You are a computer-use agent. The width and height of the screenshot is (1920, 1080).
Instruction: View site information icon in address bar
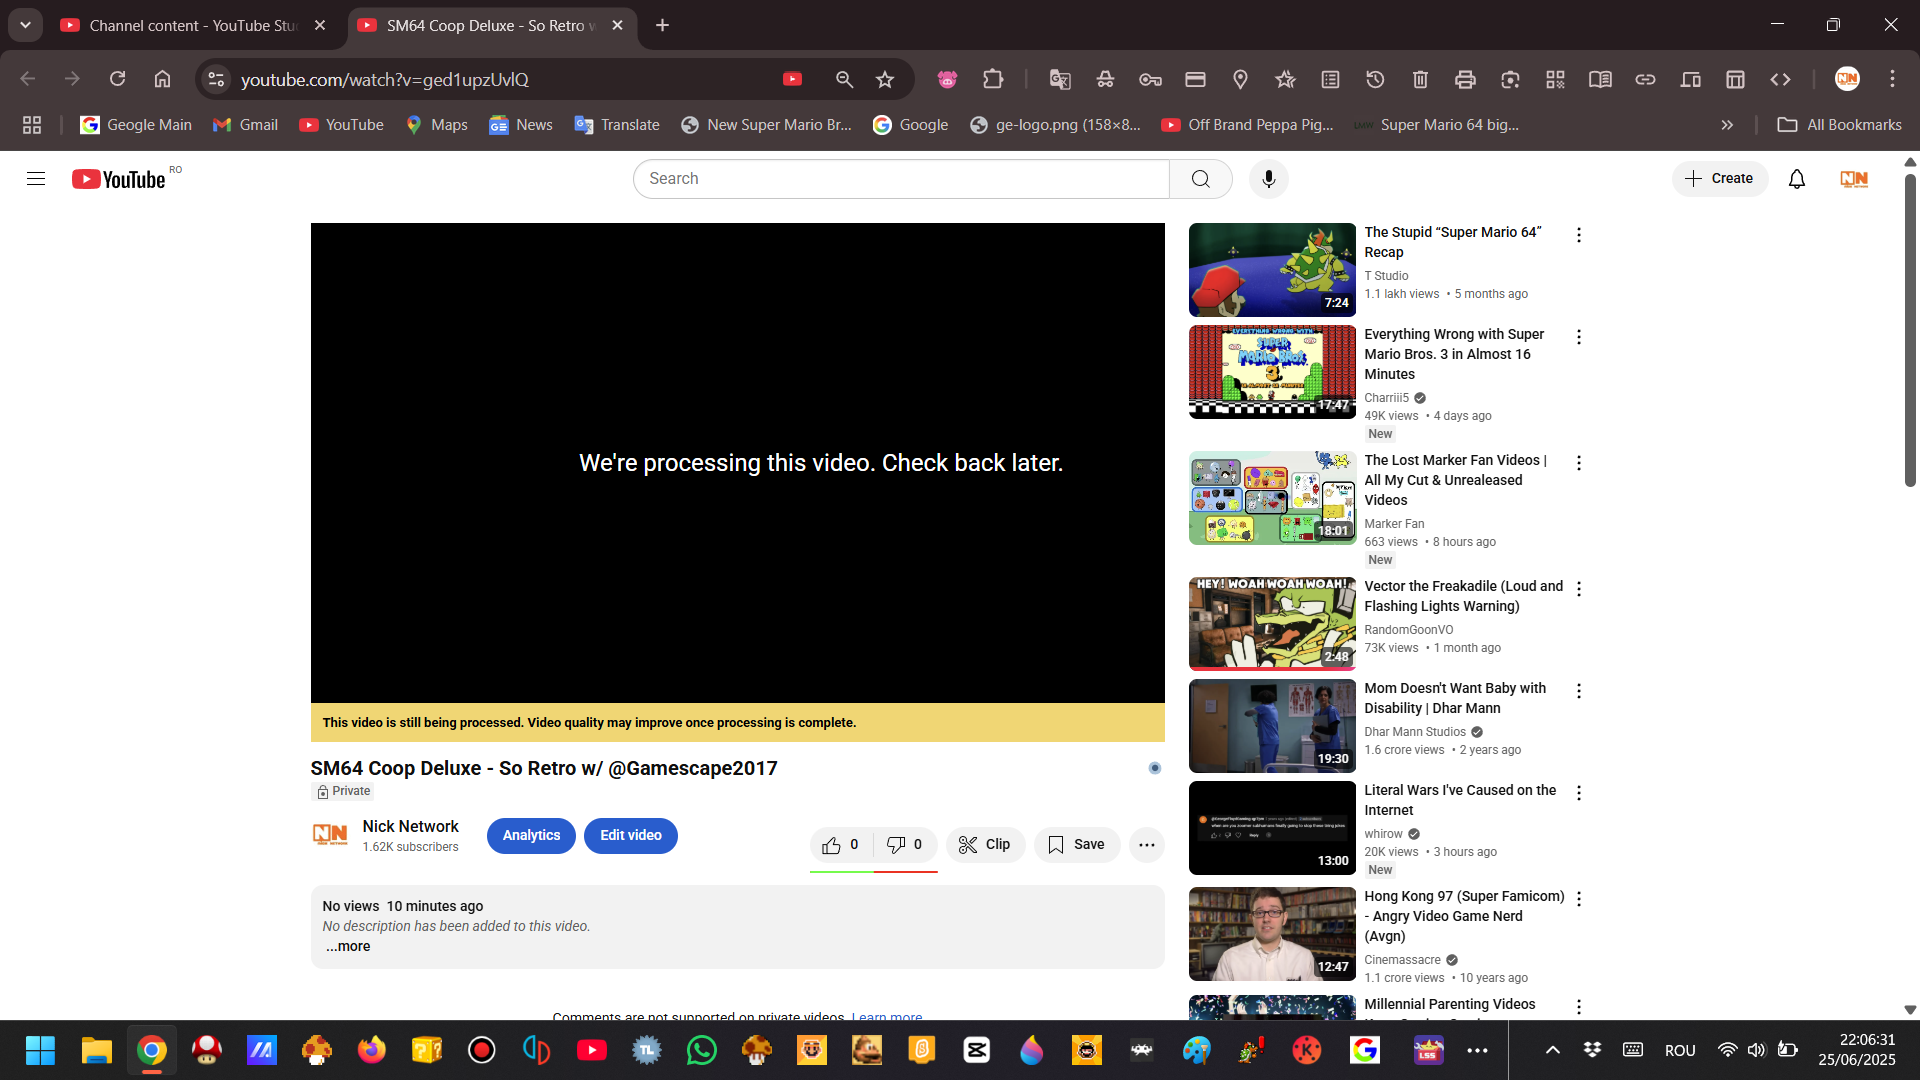pyautogui.click(x=216, y=79)
